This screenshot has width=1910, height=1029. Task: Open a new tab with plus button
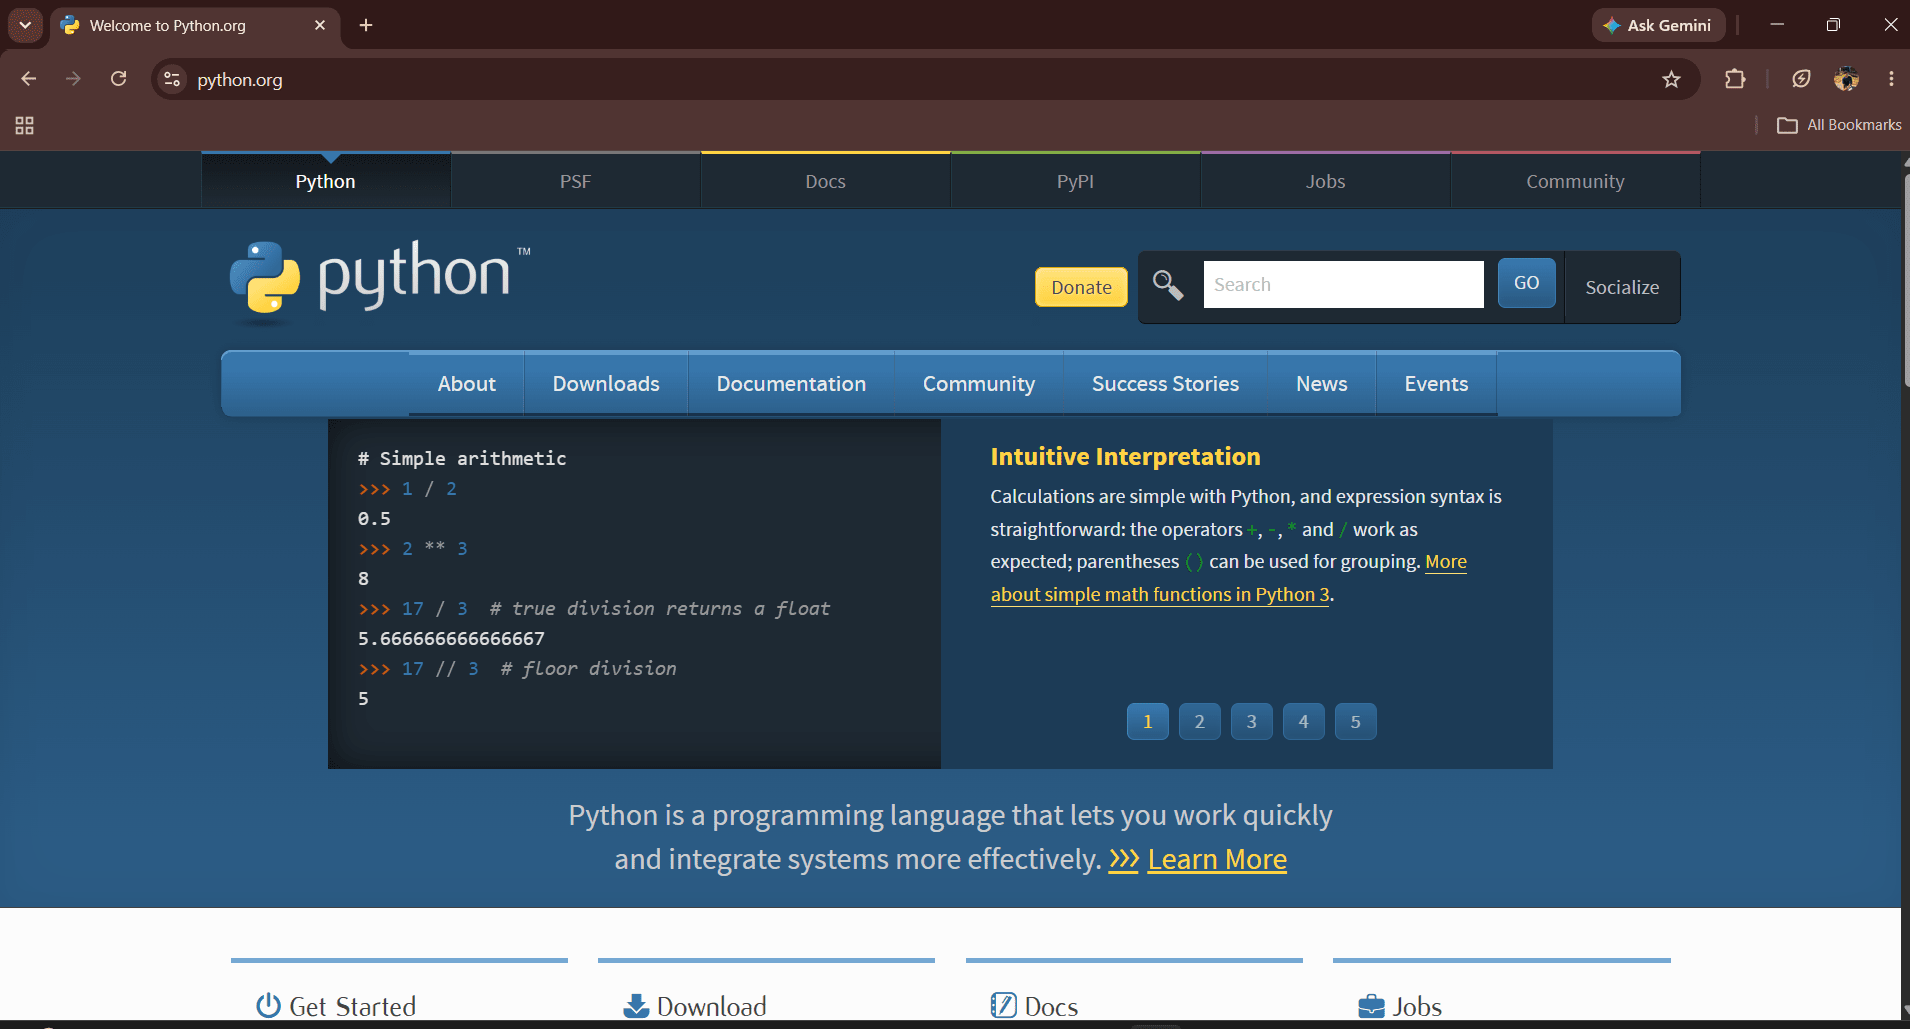coord(366,25)
